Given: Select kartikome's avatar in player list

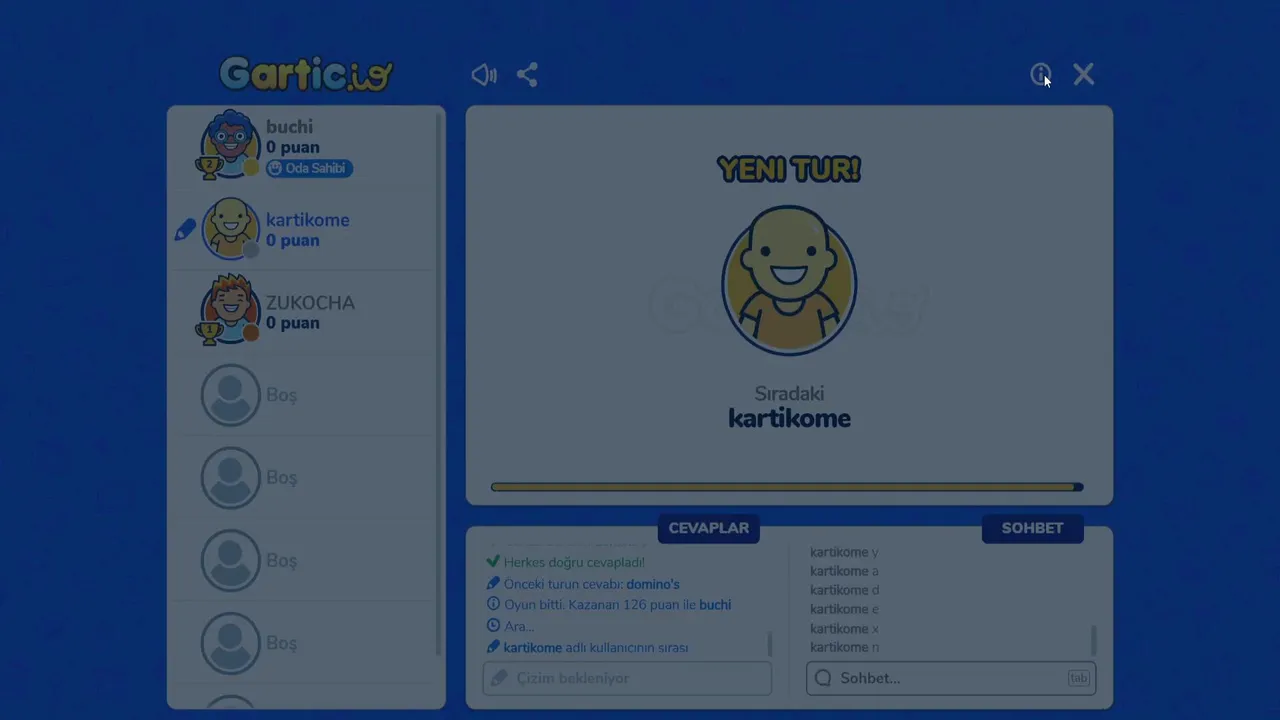Looking at the screenshot, I should [x=231, y=228].
